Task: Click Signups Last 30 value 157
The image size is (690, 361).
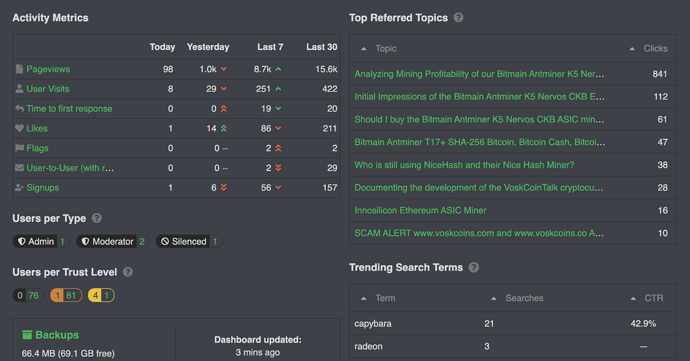Action: (x=330, y=188)
